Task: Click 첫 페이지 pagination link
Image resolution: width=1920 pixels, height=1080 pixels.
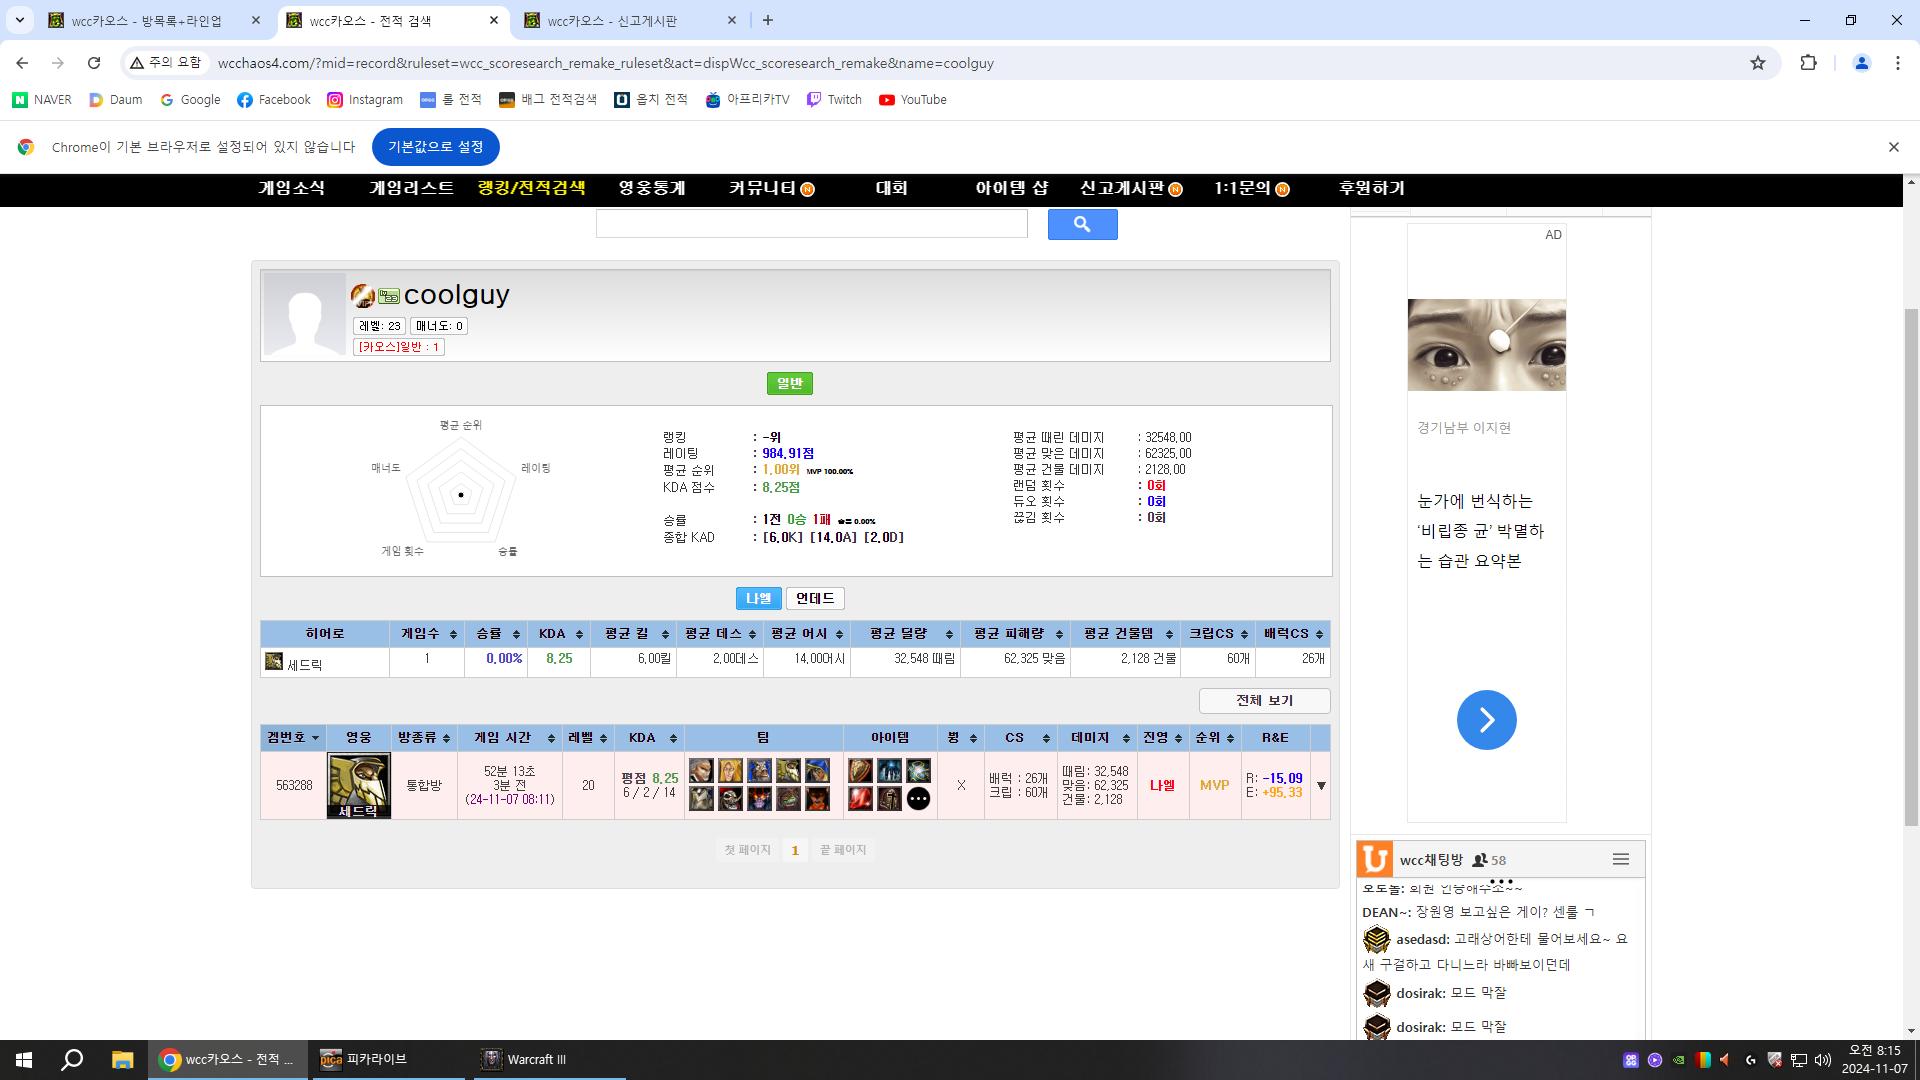Action: coord(748,850)
